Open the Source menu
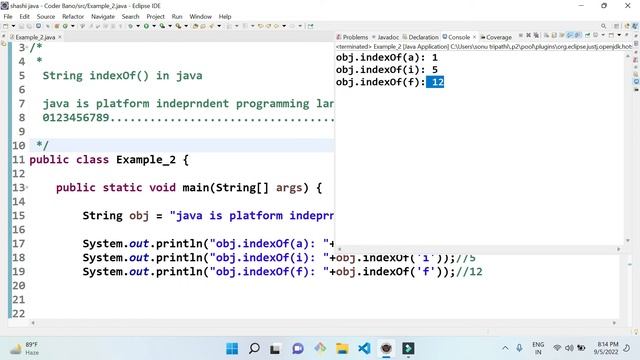The height and width of the screenshot is (360, 640). click(46, 16)
